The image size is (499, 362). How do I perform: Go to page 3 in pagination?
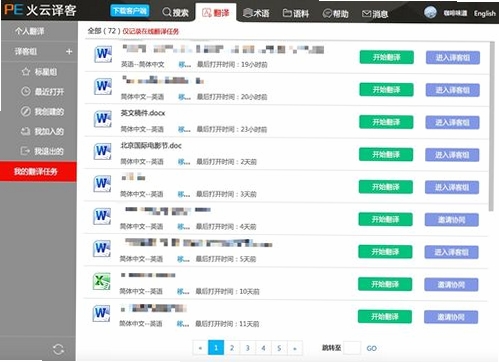tap(248, 348)
